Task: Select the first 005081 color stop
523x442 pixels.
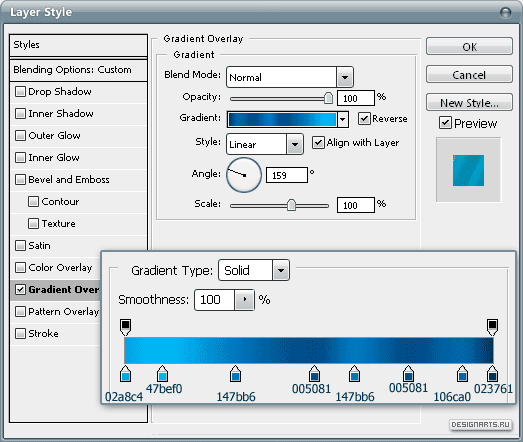Action: click(314, 374)
